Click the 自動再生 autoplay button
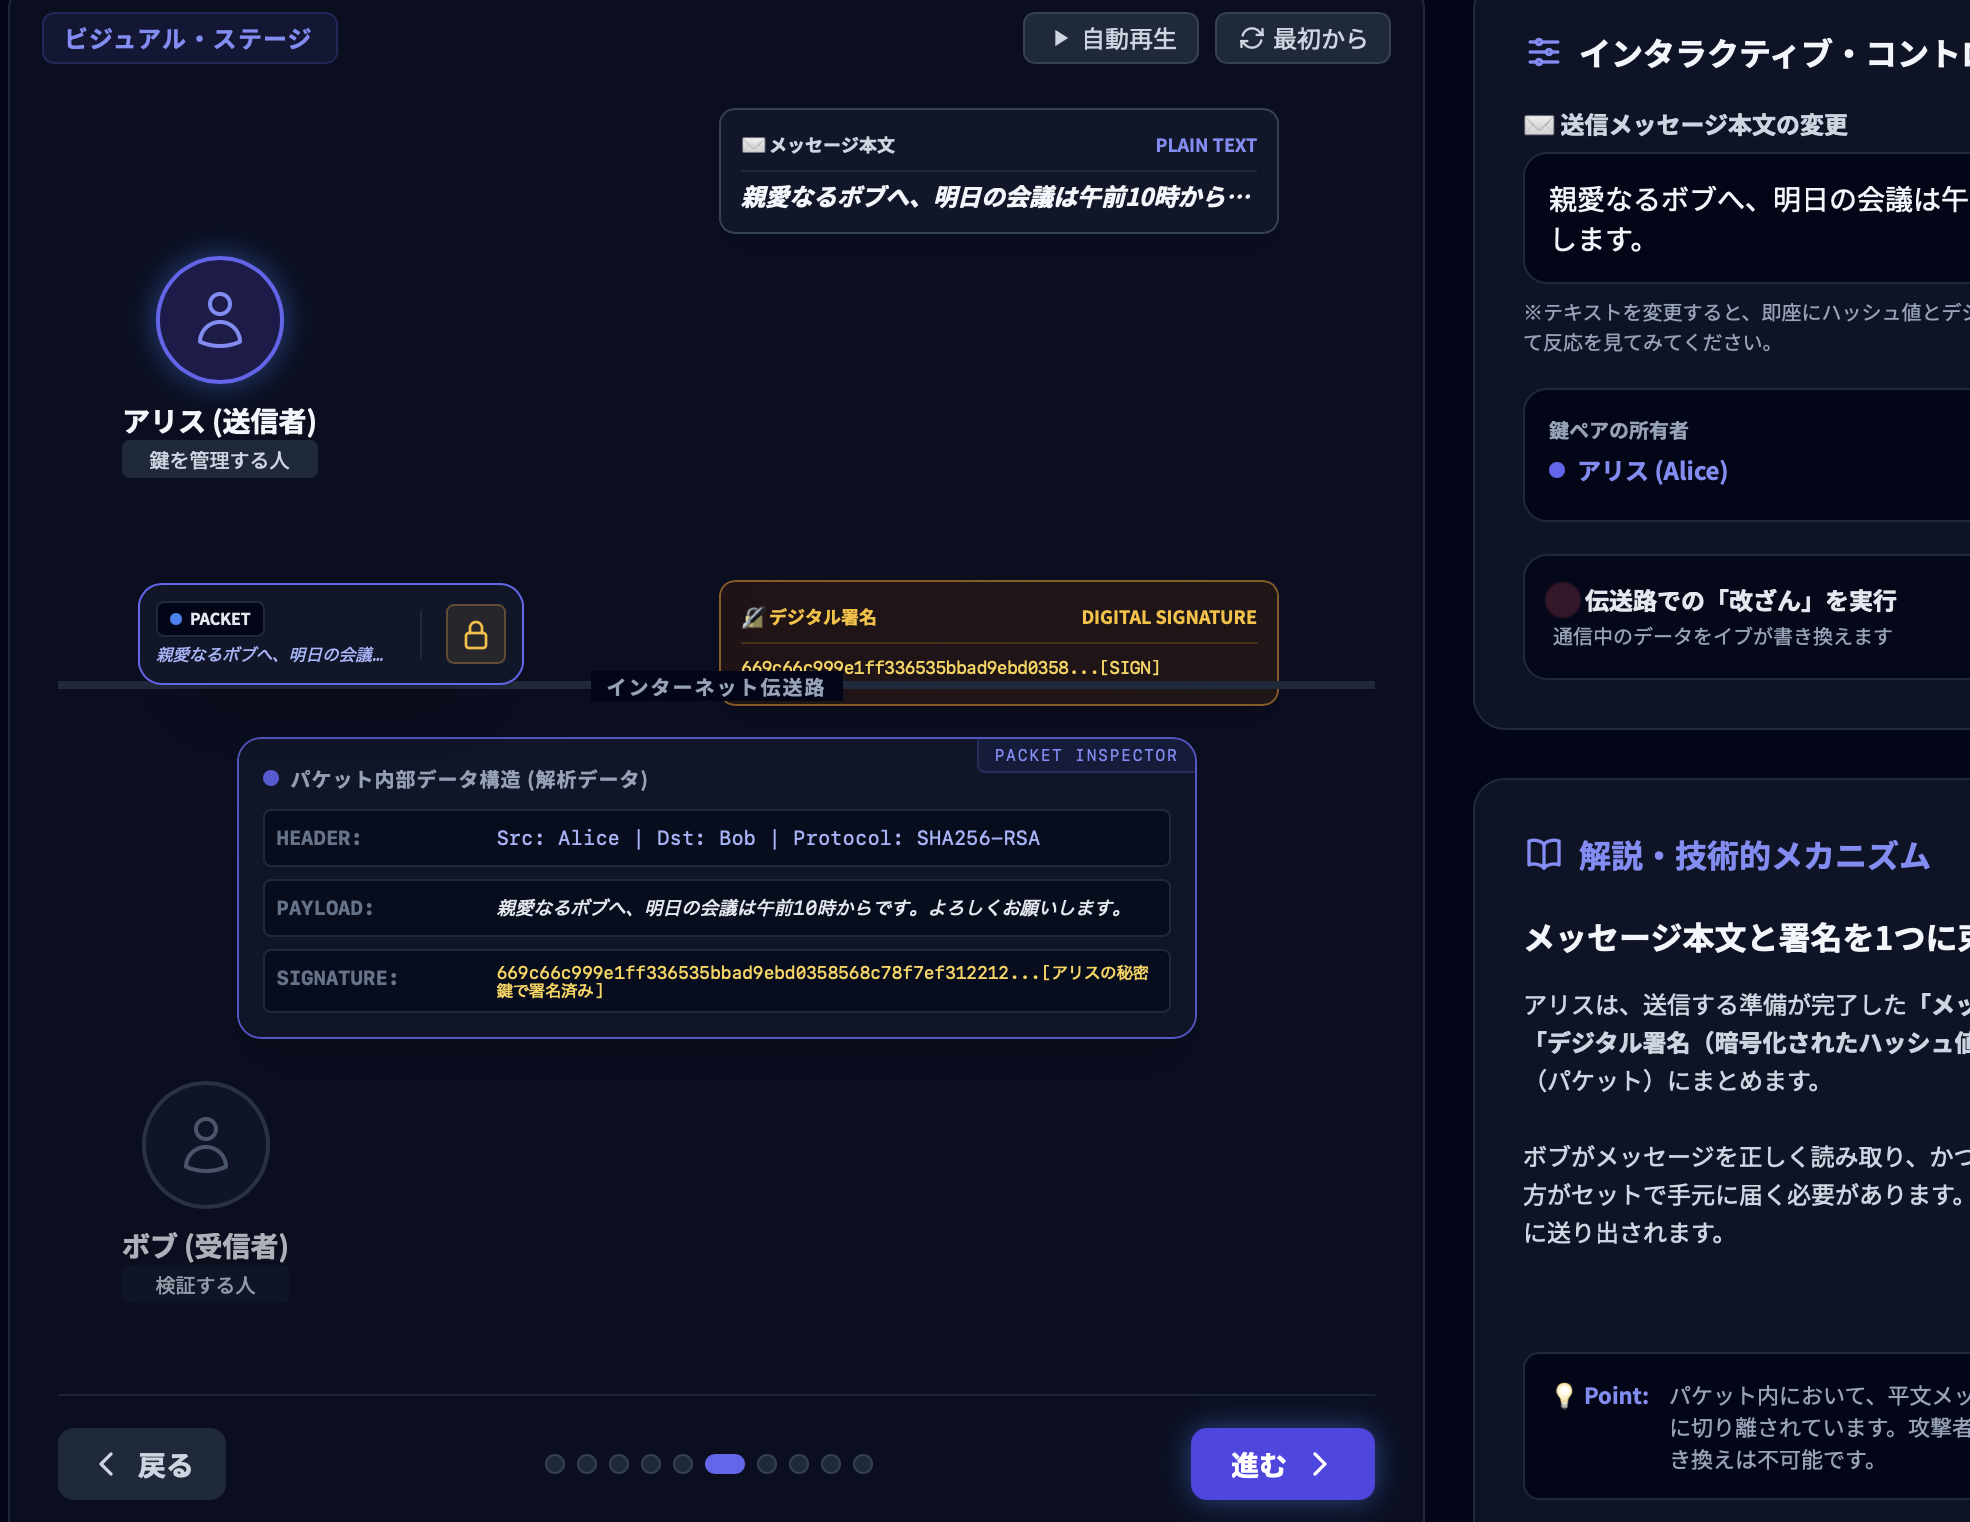This screenshot has width=1970, height=1522. pos(1110,38)
